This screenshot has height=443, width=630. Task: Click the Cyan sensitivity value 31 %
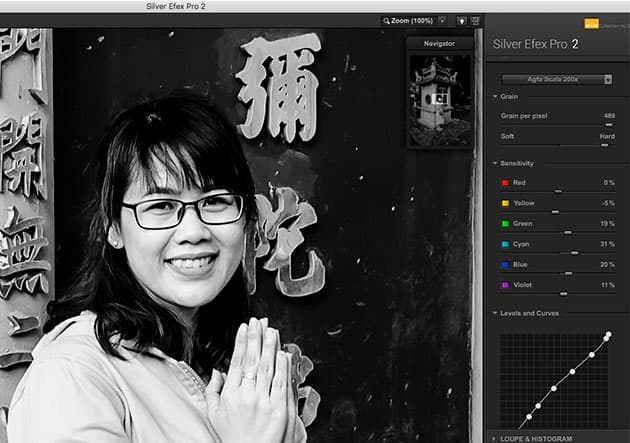point(608,244)
